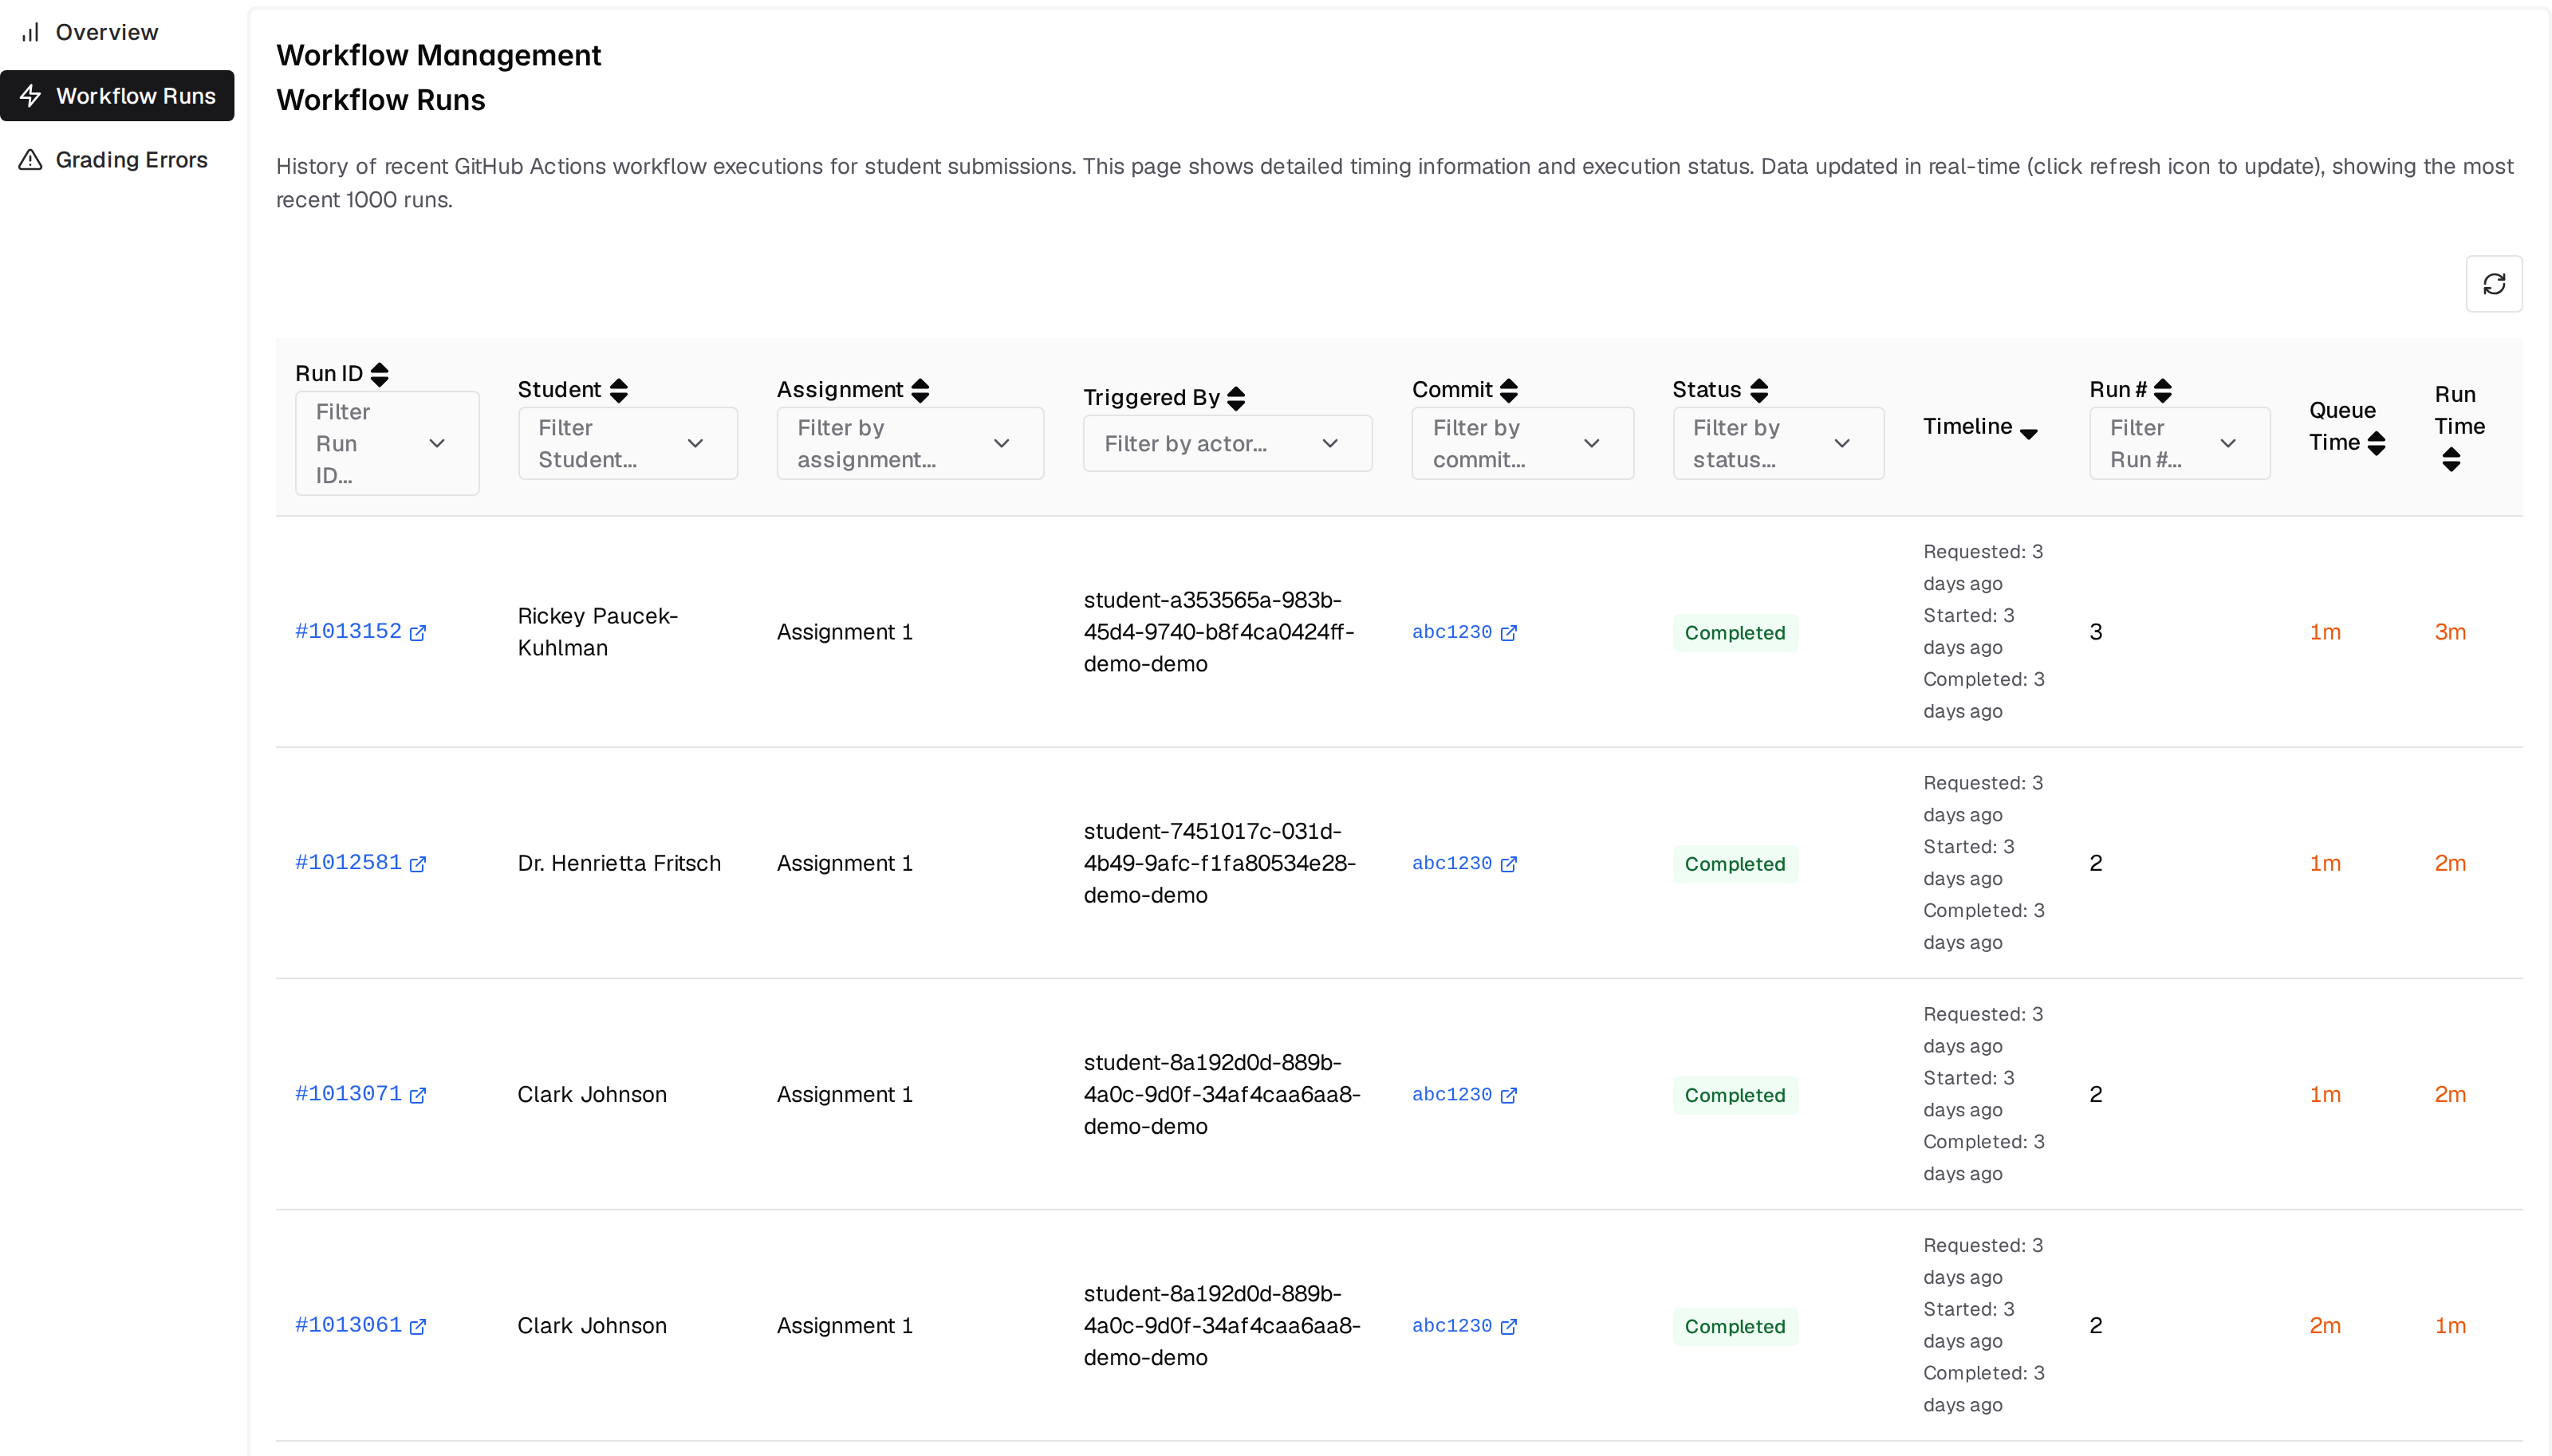Open commit abc1230 in Dr. Henrietta Fritsch row
The image size is (2552, 1456).
tap(1452, 863)
